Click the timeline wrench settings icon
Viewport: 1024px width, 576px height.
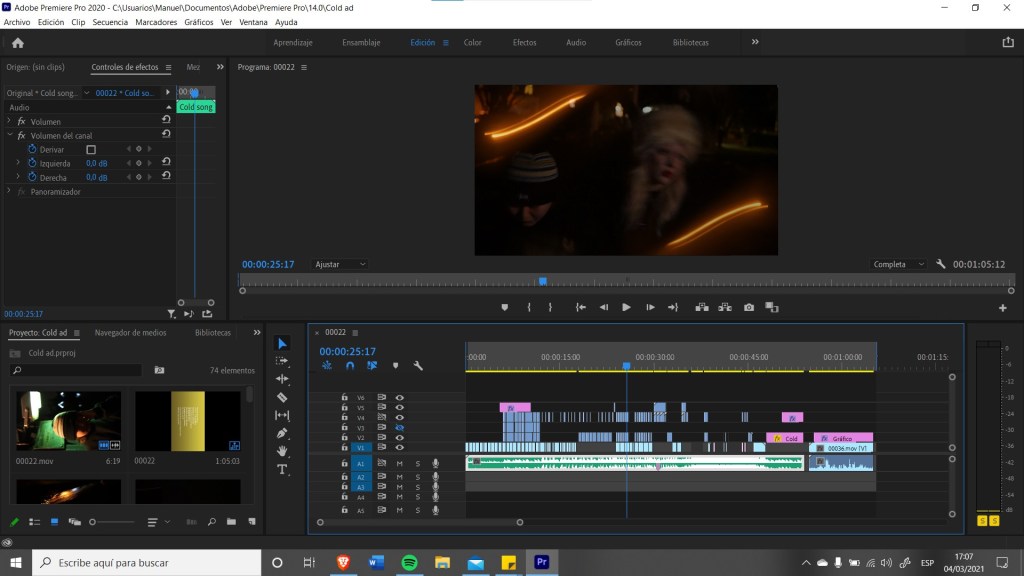point(418,366)
